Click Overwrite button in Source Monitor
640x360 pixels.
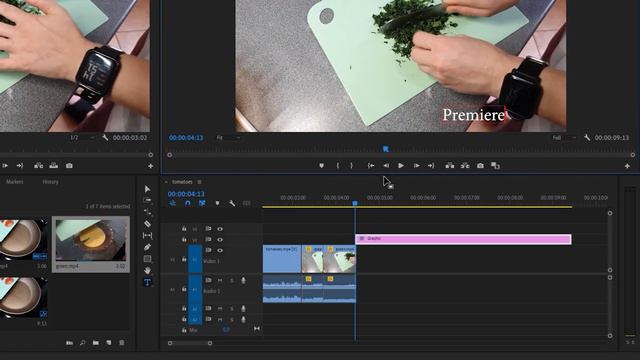53,166
